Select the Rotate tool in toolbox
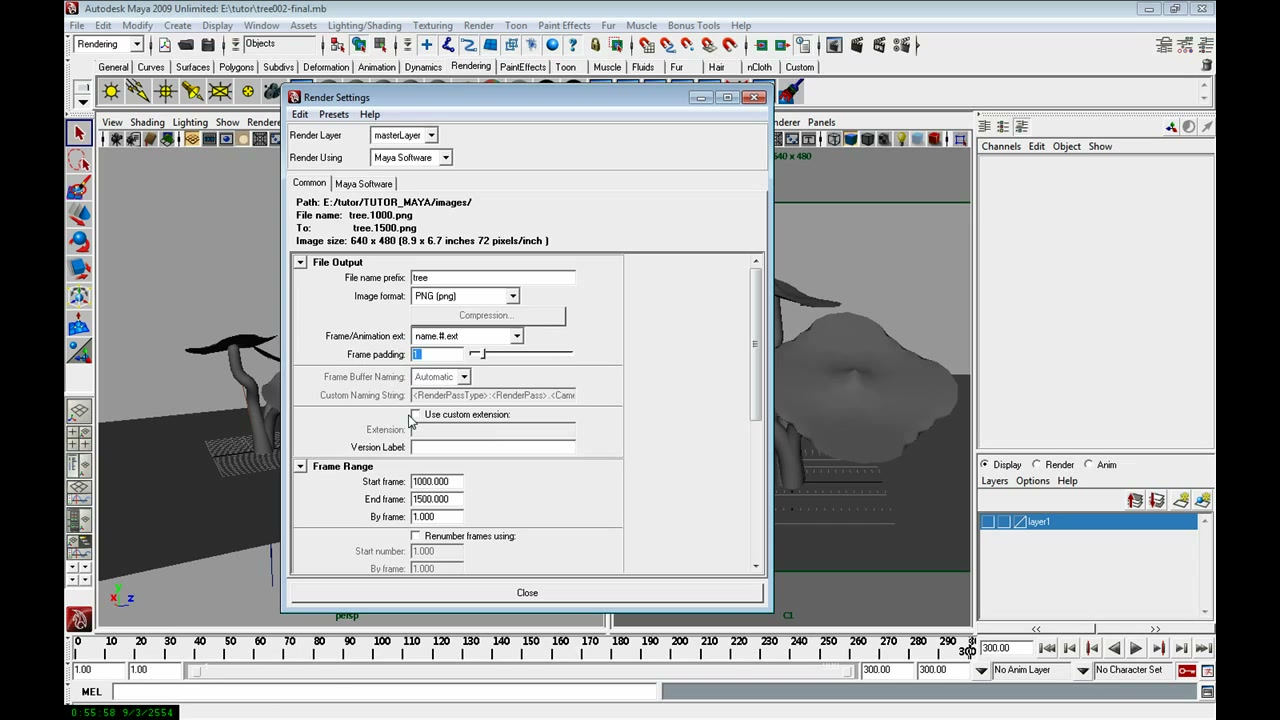Screen dimensions: 1280x720 point(79,242)
